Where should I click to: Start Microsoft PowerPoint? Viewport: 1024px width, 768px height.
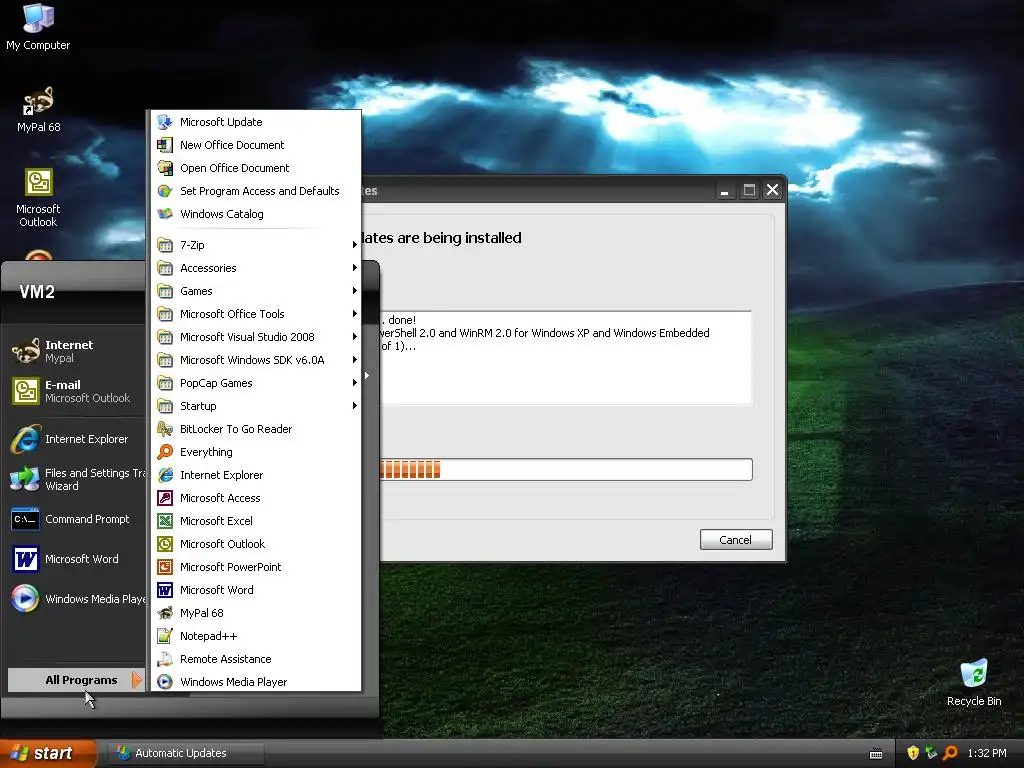[x=255, y=567]
